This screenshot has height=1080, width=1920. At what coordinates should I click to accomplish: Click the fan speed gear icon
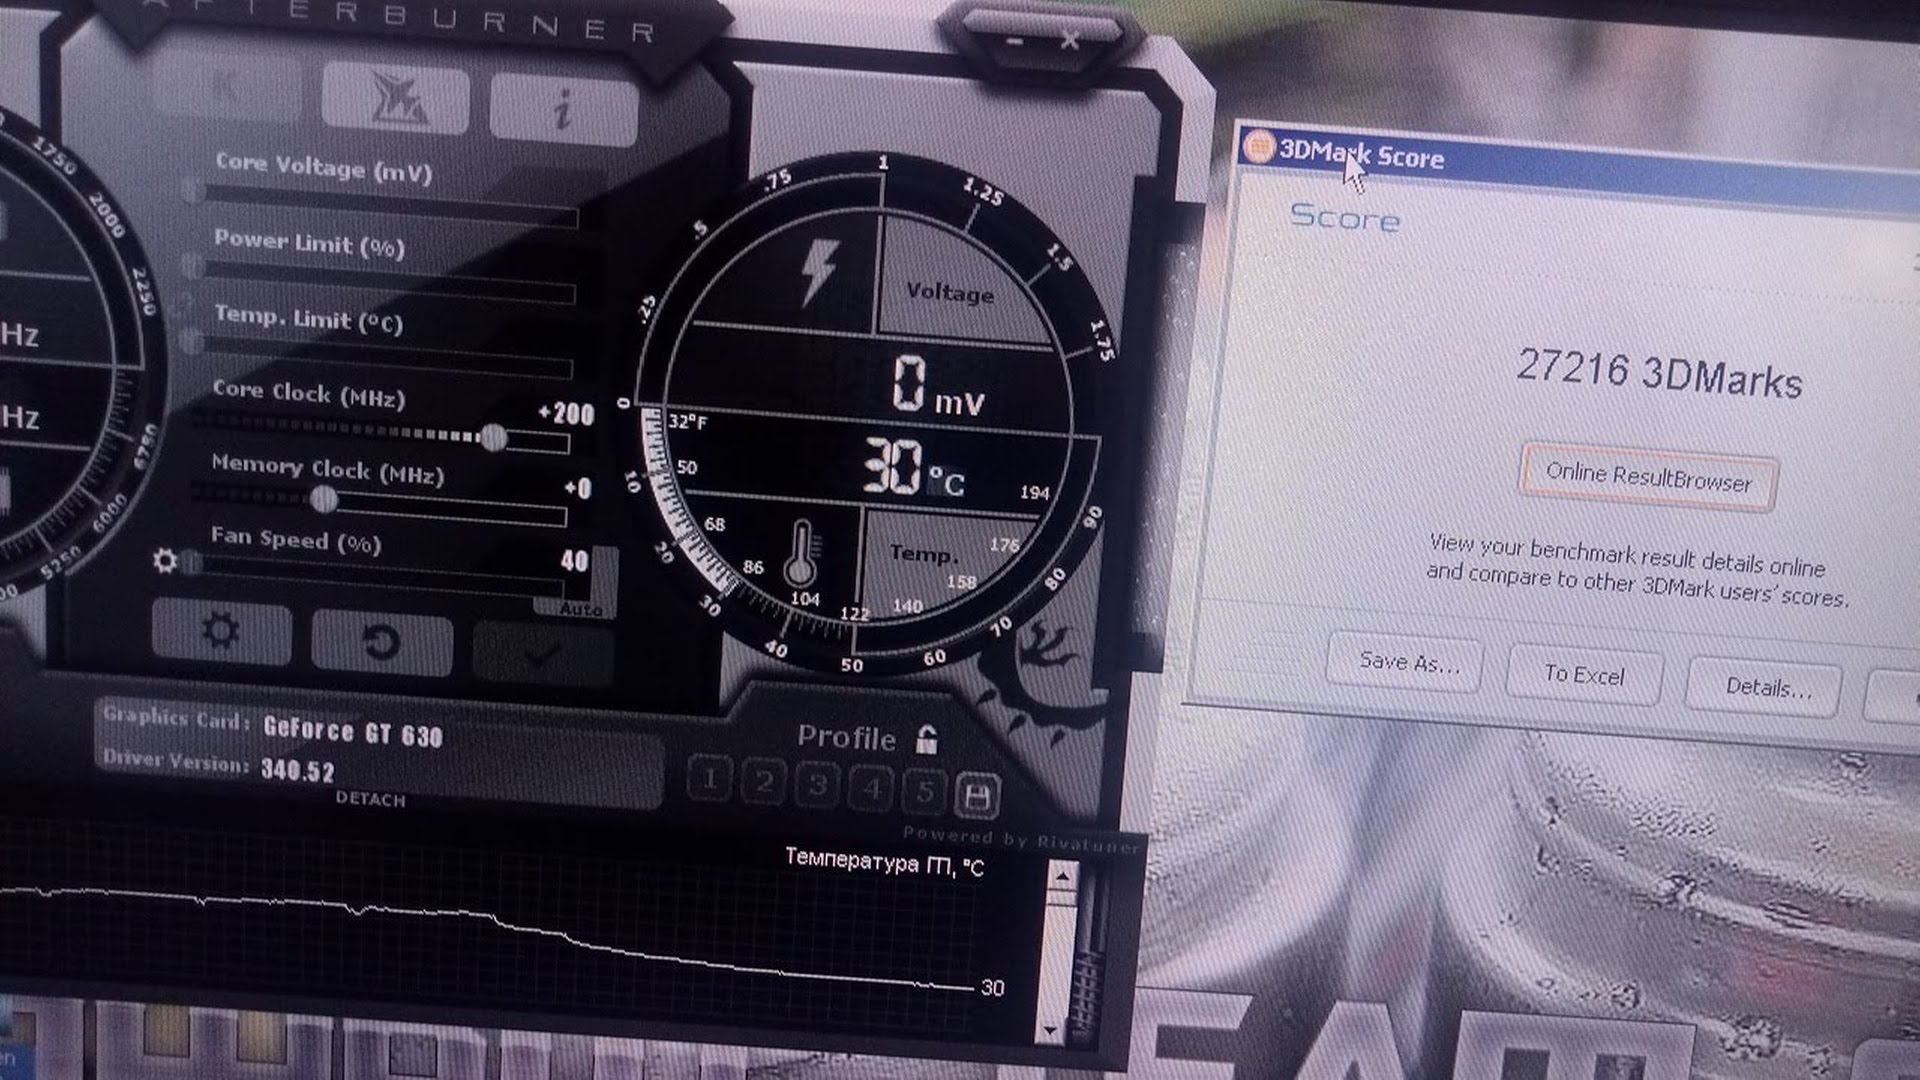165,560
